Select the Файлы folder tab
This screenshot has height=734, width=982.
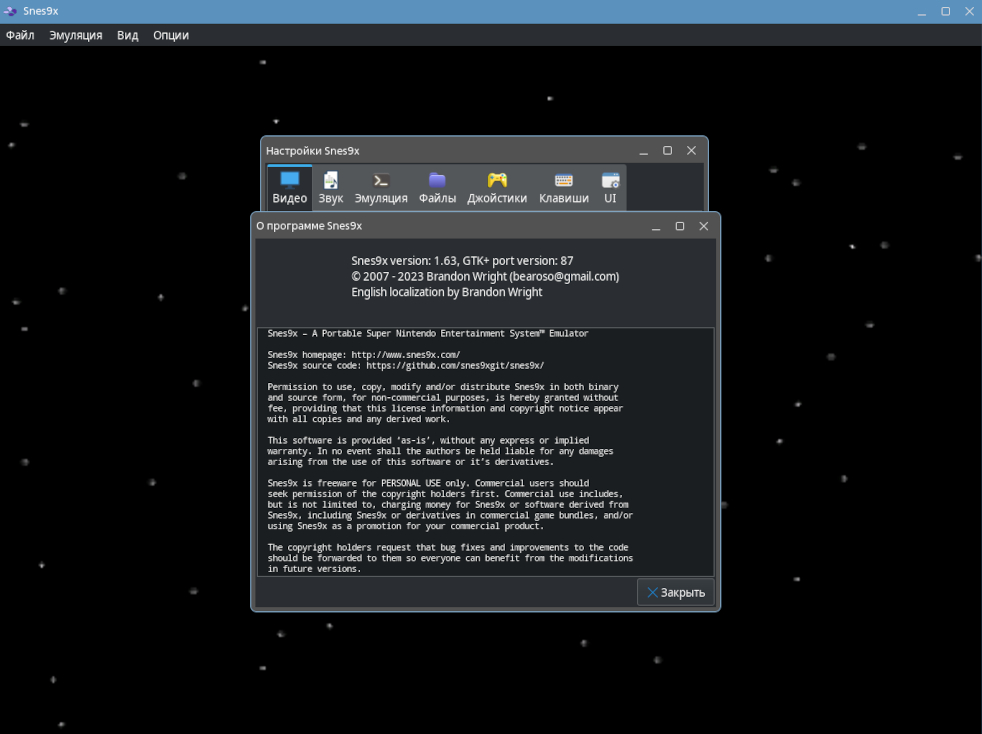[x=437, y=188]
